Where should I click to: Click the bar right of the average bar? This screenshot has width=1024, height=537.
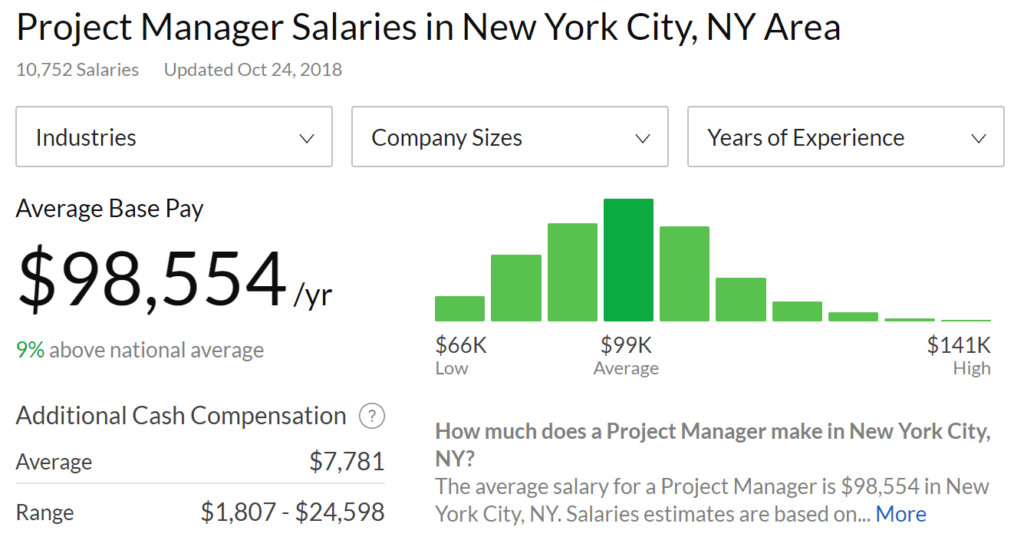tap(684, 274)
